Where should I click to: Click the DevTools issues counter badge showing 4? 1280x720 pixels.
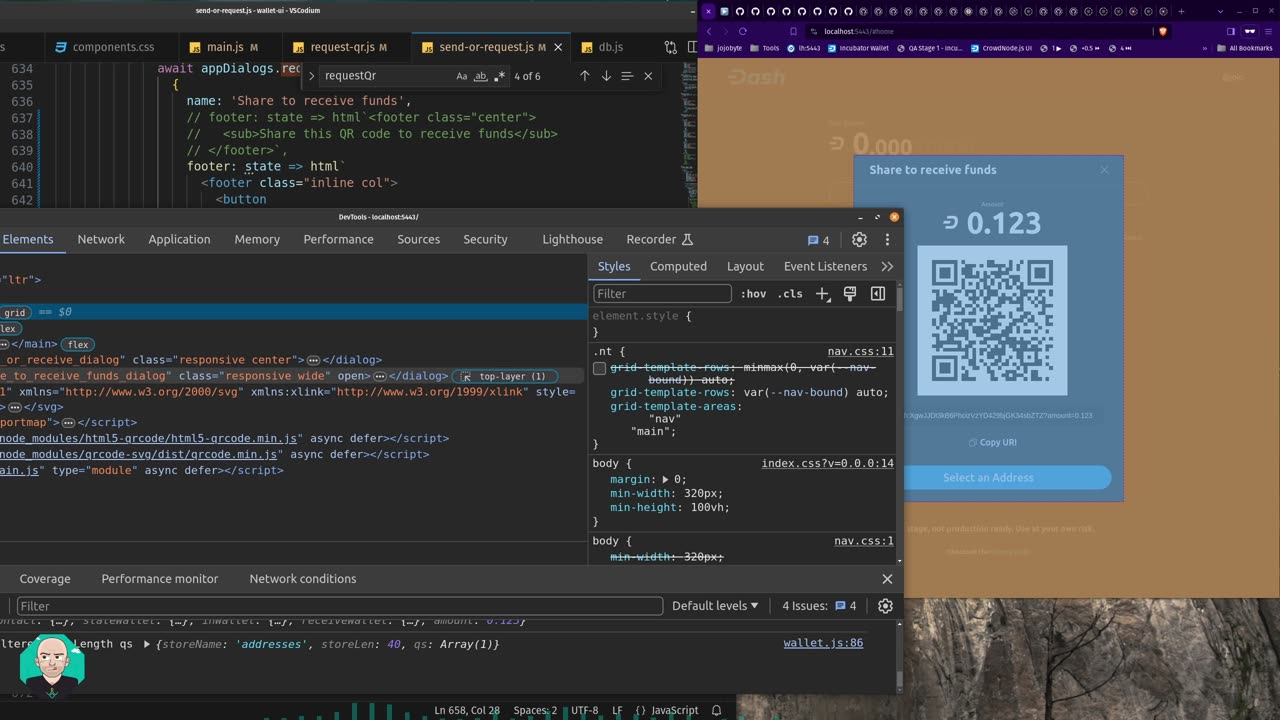[818, 240]
